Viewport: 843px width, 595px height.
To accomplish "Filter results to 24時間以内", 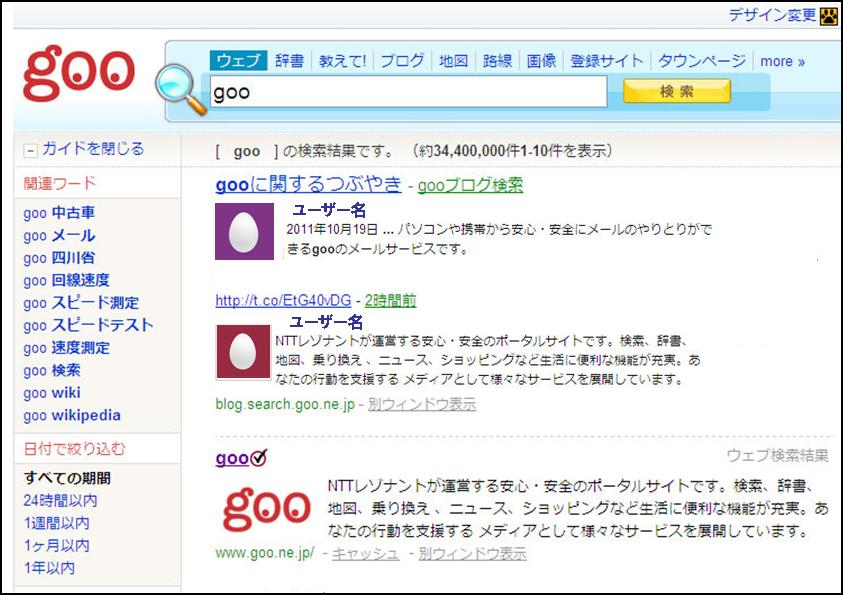I will (x=60, y=501).
